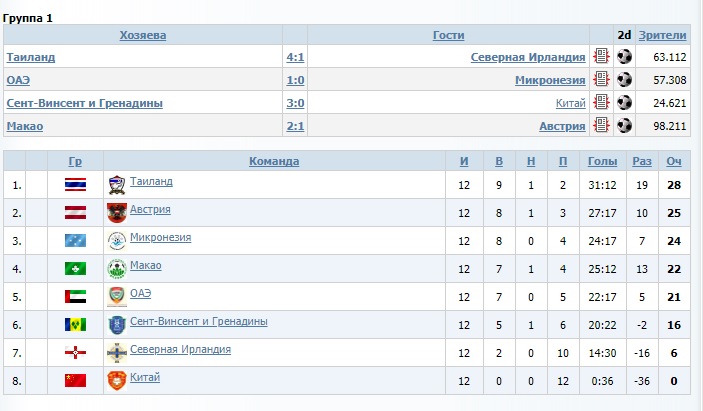
Task: Open match report icon for Thailand game
Action: (x=601, y=57)
